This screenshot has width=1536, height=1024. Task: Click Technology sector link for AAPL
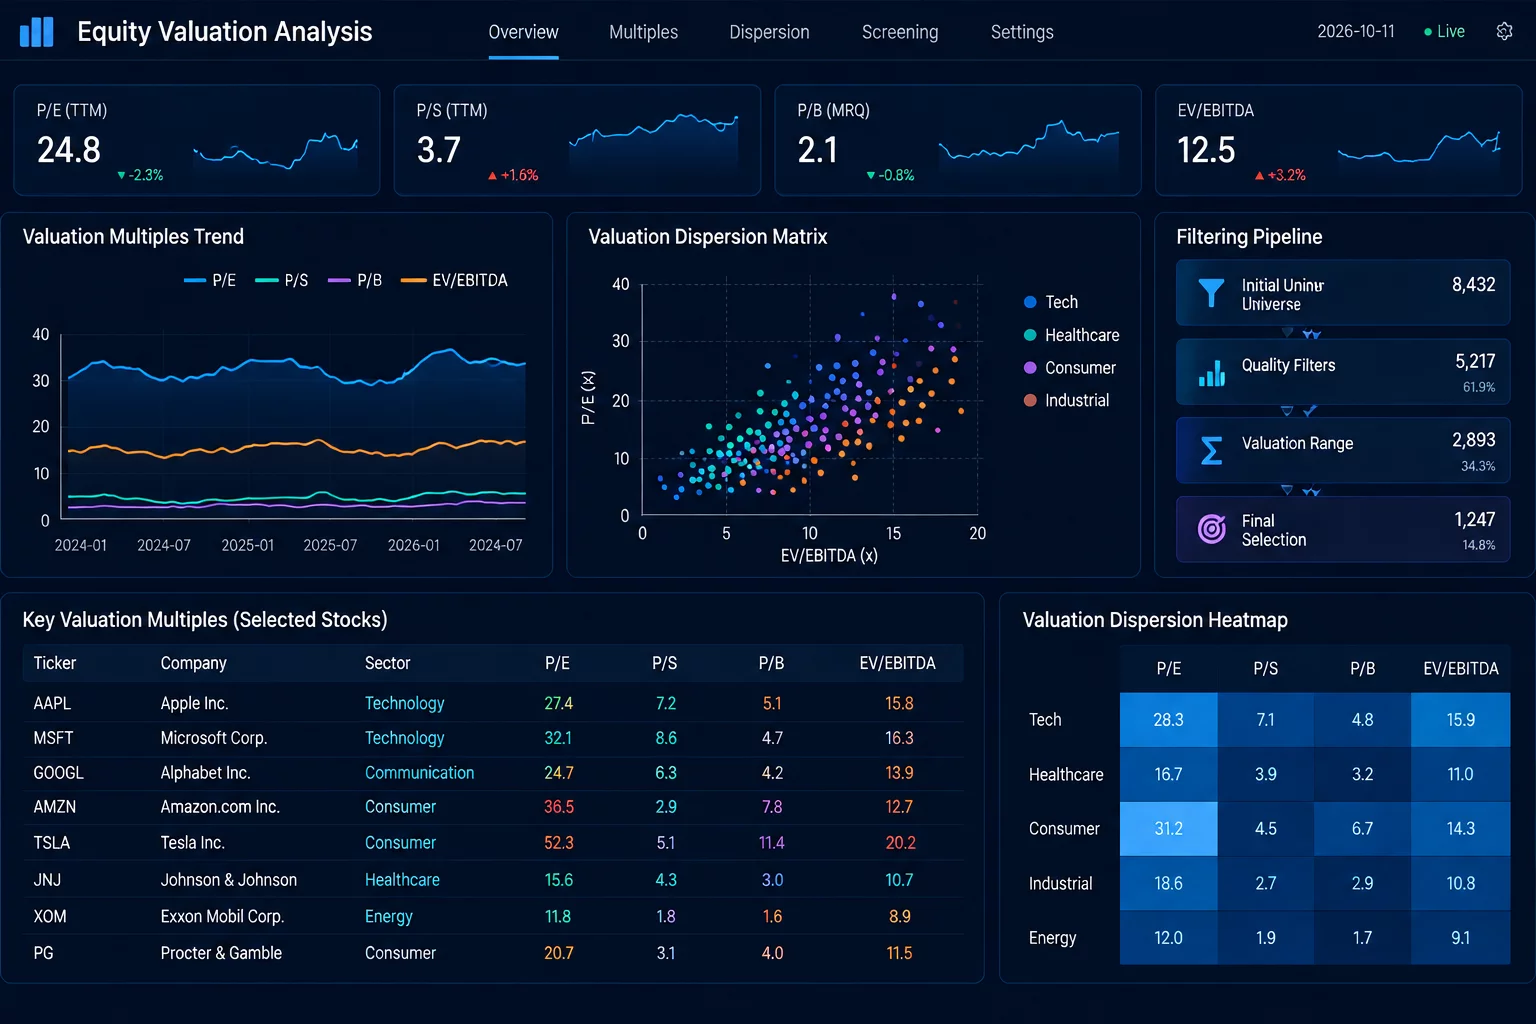404,703
